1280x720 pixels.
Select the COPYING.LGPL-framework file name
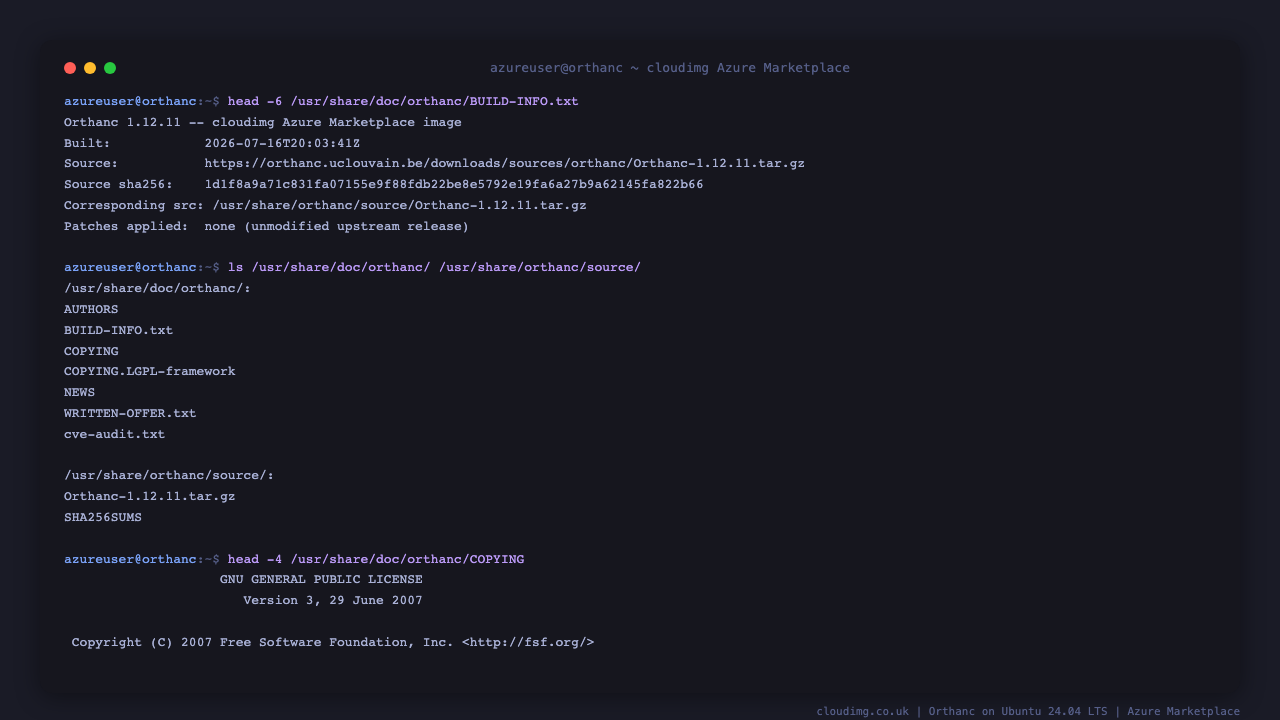point(150,372)
